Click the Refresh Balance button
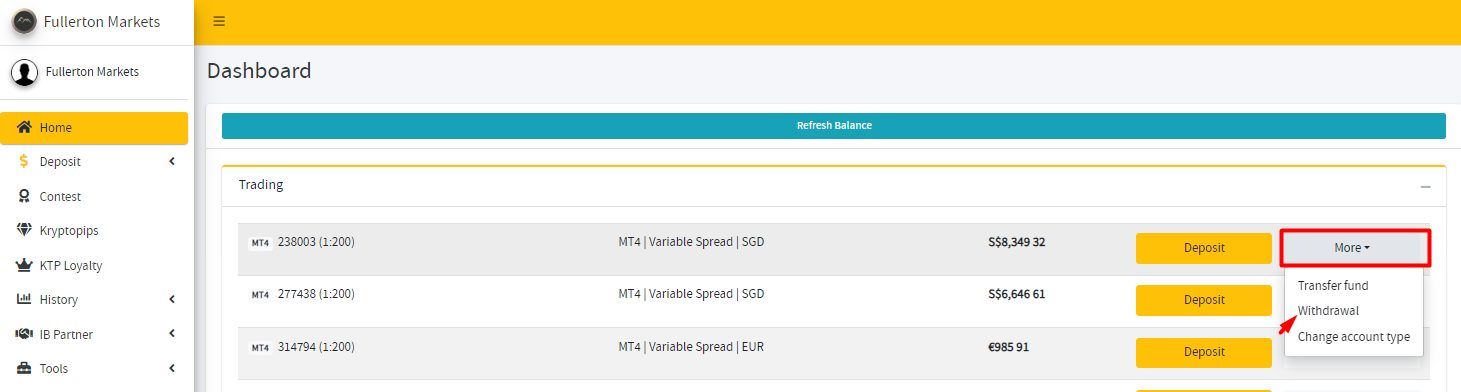Image resolution: width=1461 pixels, height=392 pixels. click(x=834, y=126)
